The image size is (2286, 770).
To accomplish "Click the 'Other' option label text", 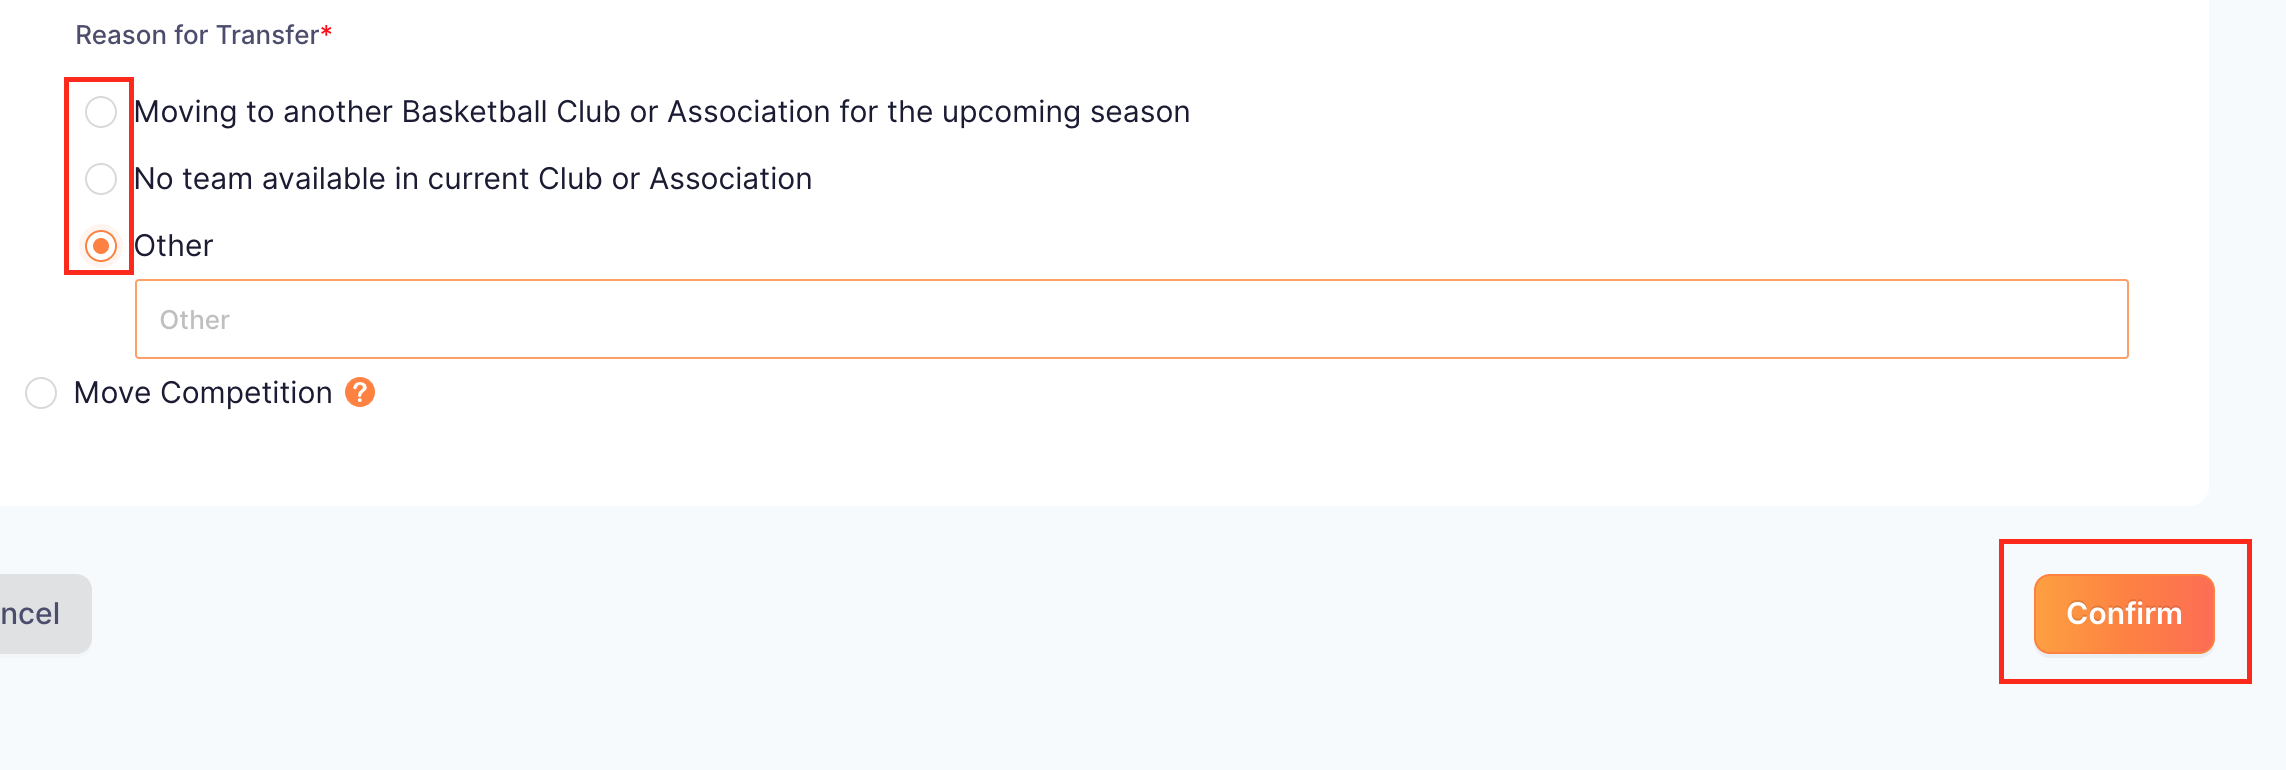I will pos(174,246).
